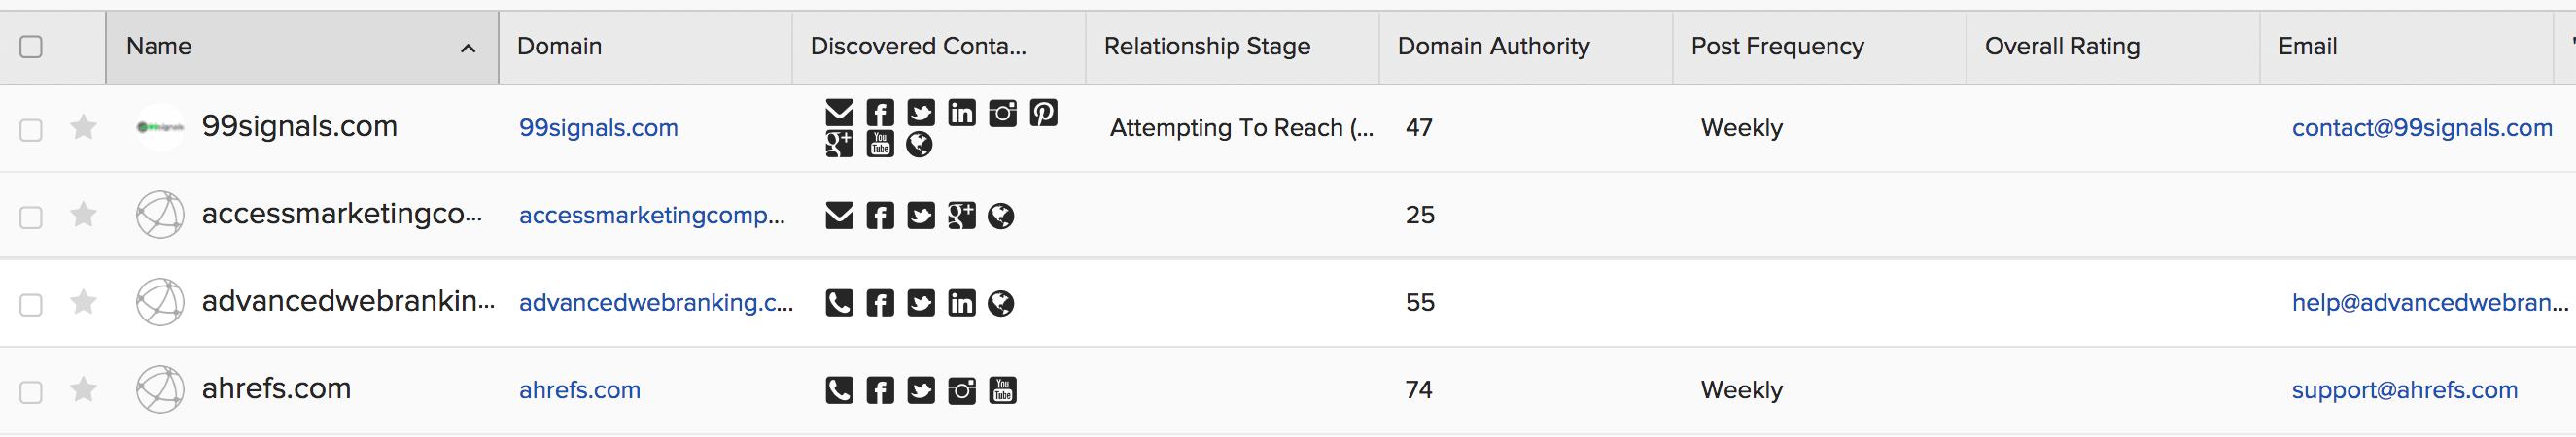
Task: Sort by the Domain Authority column header
Action: tap(1493, 47)
